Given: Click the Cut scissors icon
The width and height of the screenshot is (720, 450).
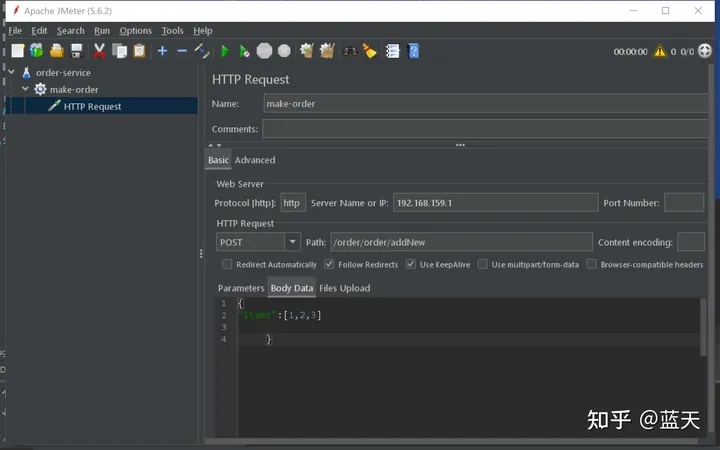Looking at the screenshot, I should 99,51.
